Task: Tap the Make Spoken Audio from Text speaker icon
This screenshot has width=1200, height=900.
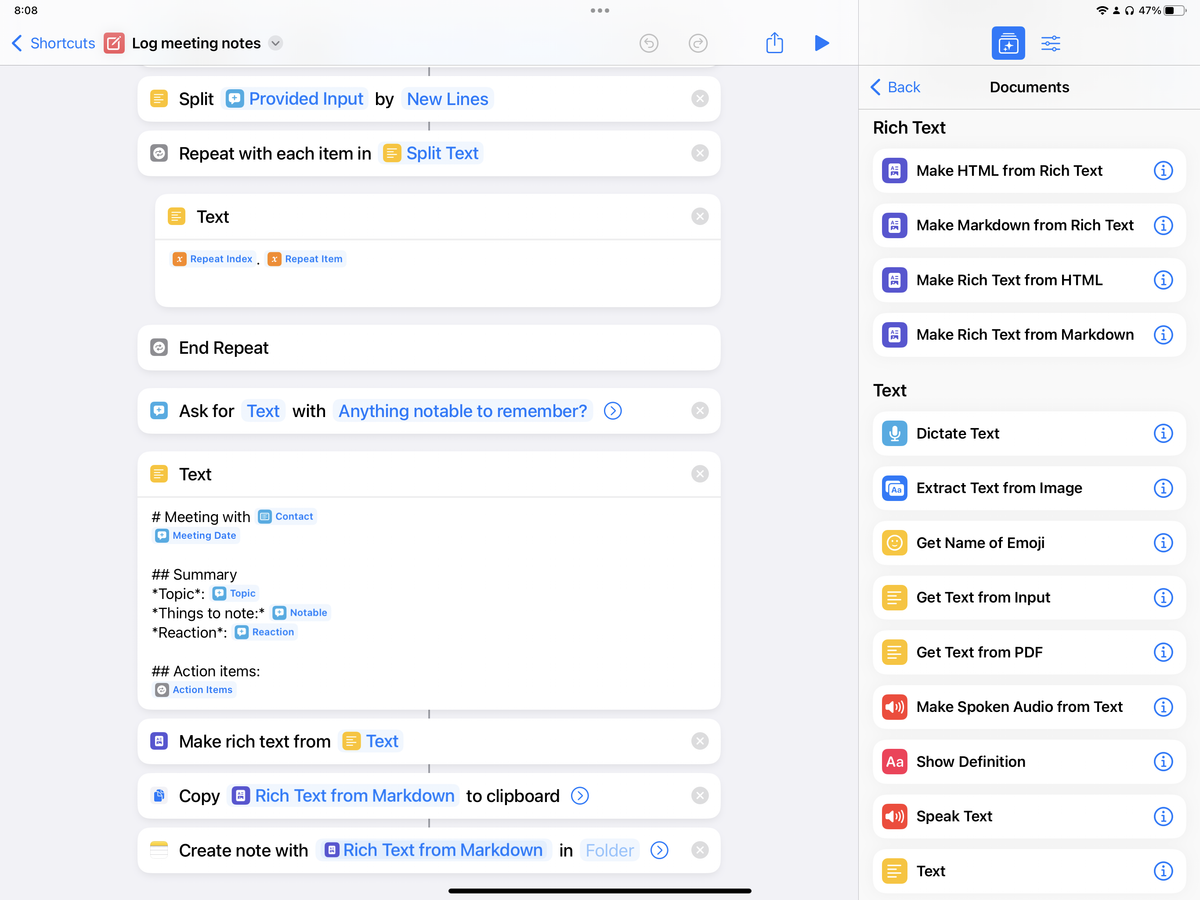Action: pyautogui.click(x=894, y=707)
